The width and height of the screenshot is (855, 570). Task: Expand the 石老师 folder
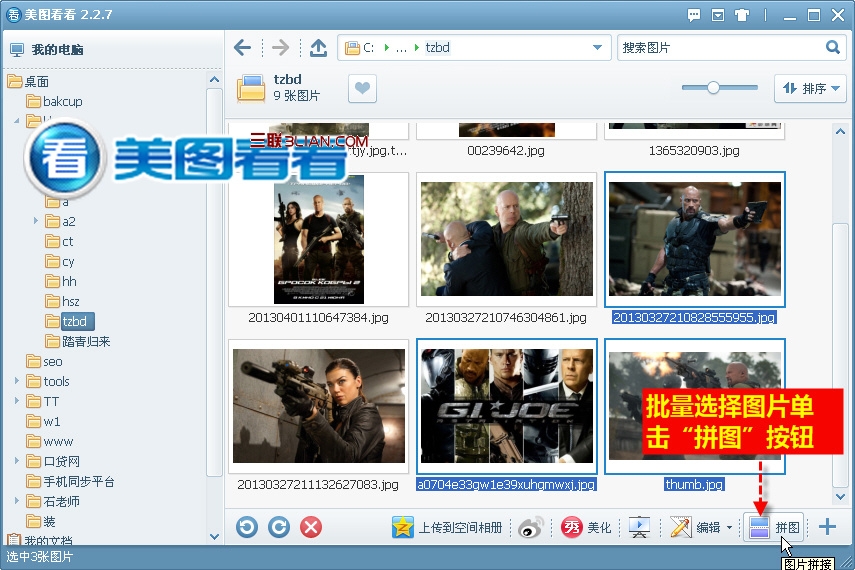click(x=16, y=501)
